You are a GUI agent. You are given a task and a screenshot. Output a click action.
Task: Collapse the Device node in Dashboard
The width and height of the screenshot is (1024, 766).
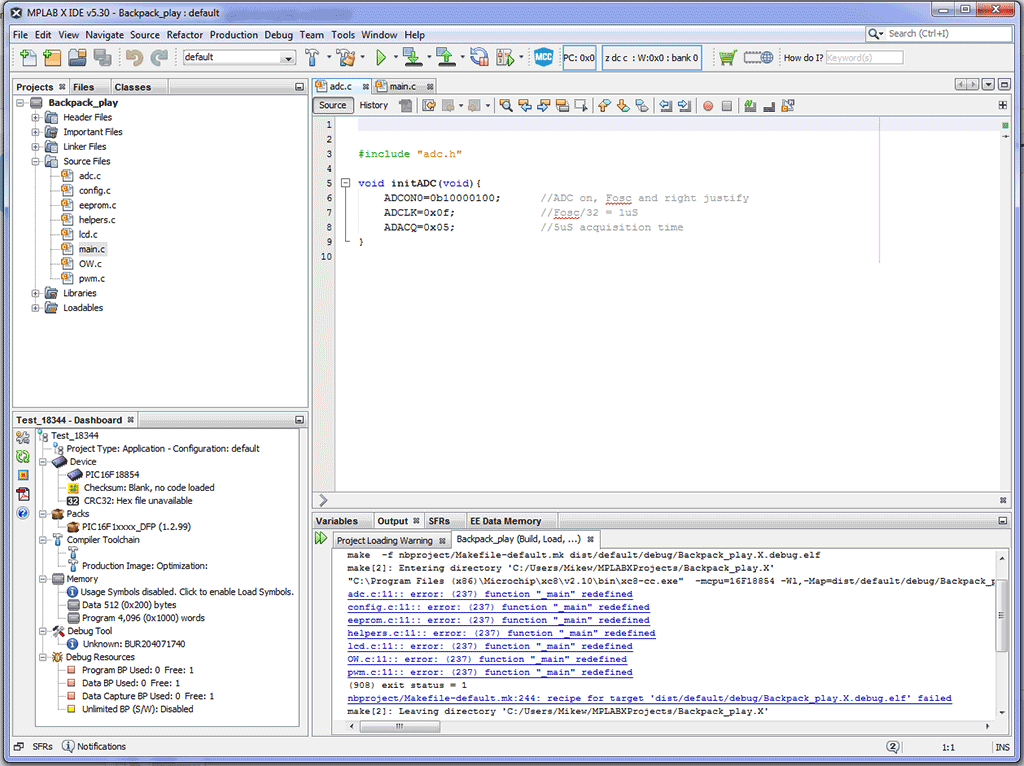pyautogui.click(x=43, y=462)
